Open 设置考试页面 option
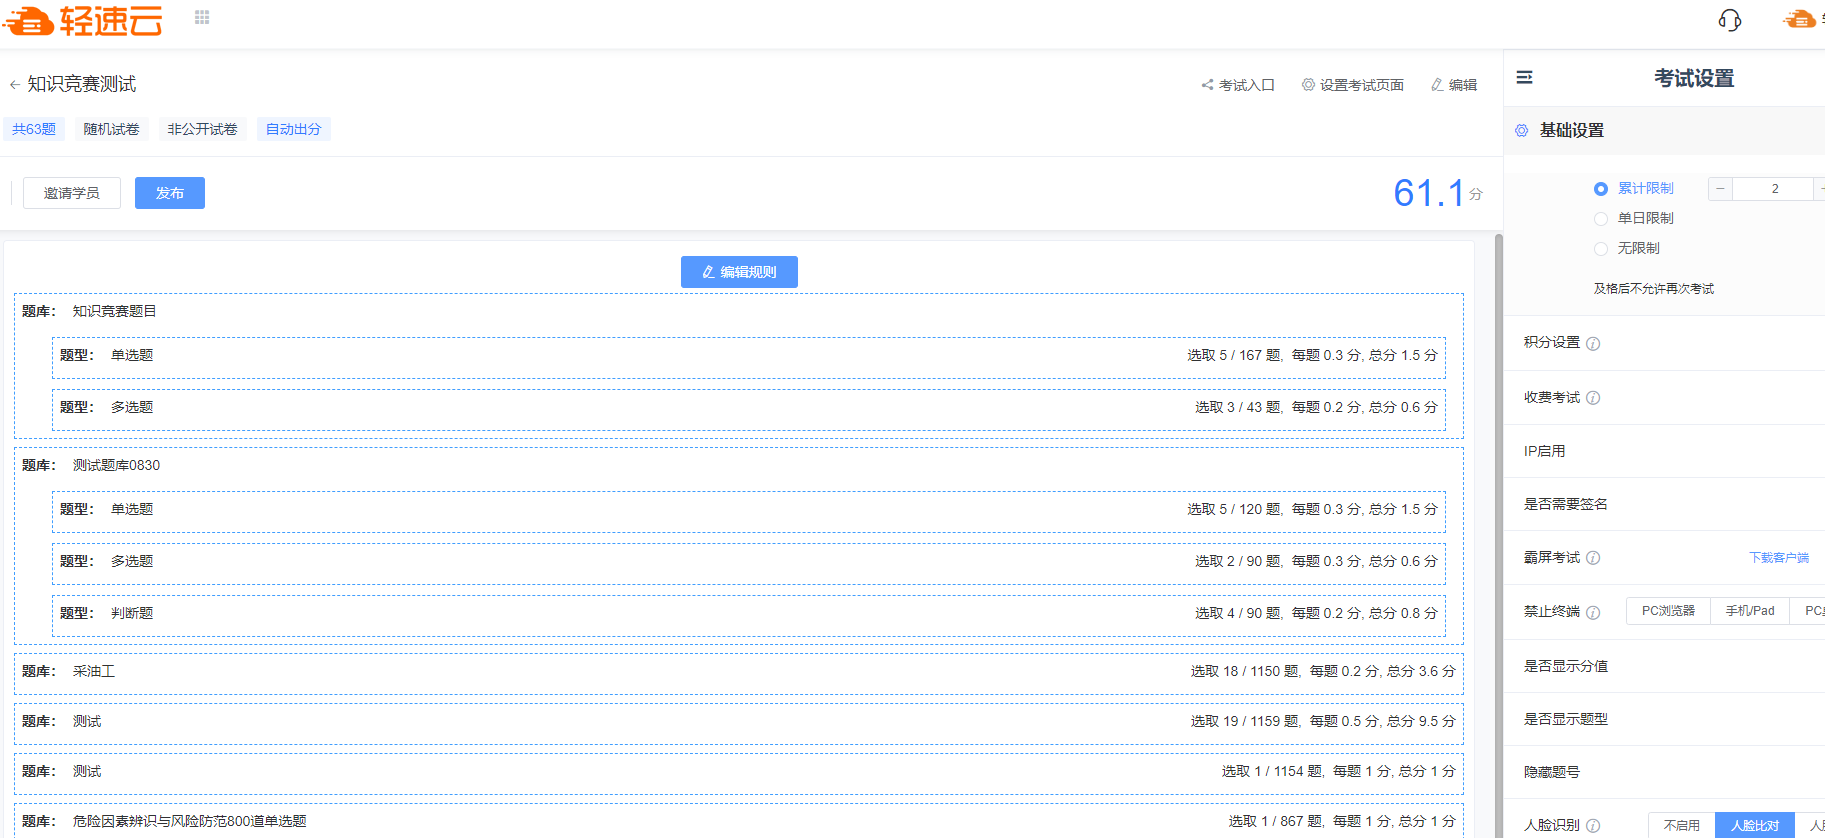Image resolution: width=1825 pixels, height=838 pixels. coord(1352,85)
